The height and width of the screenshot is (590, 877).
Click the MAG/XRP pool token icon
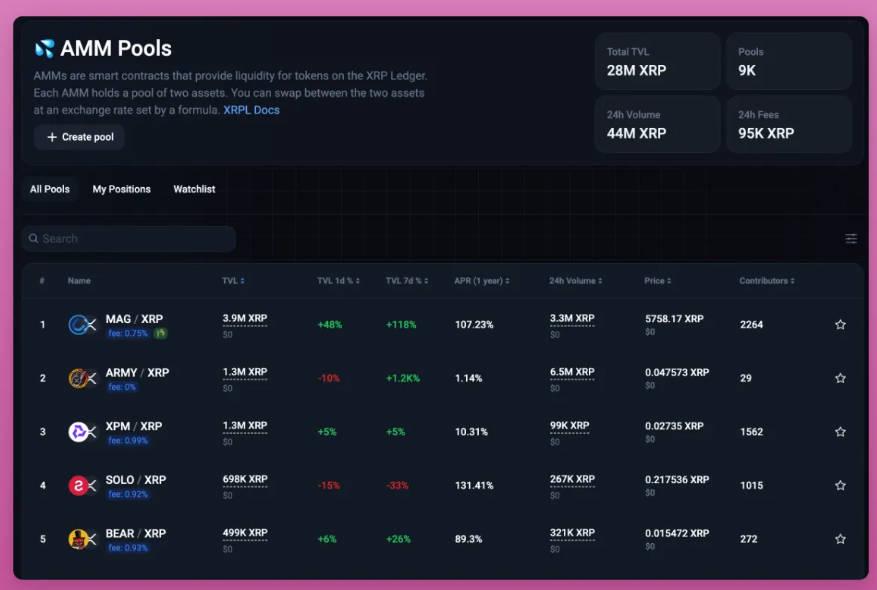click(x=79, y=324)
